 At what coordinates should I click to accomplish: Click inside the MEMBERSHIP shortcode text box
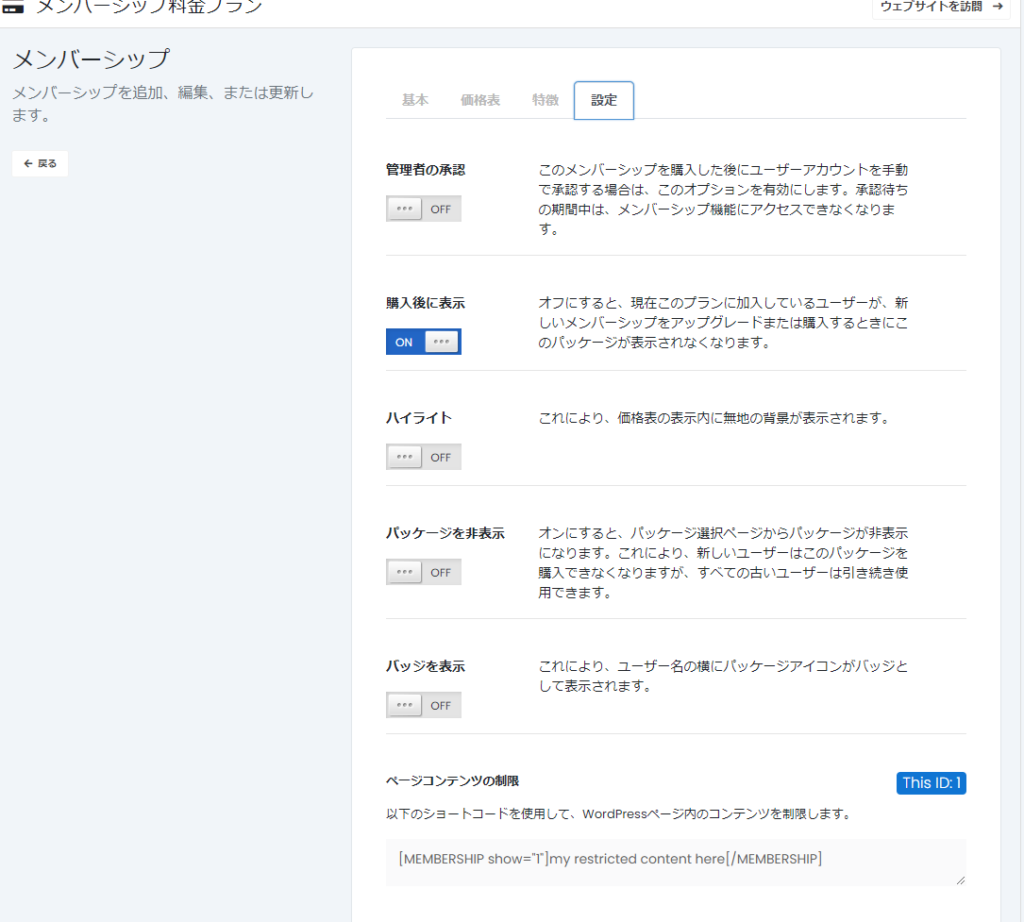coord(675,860)
